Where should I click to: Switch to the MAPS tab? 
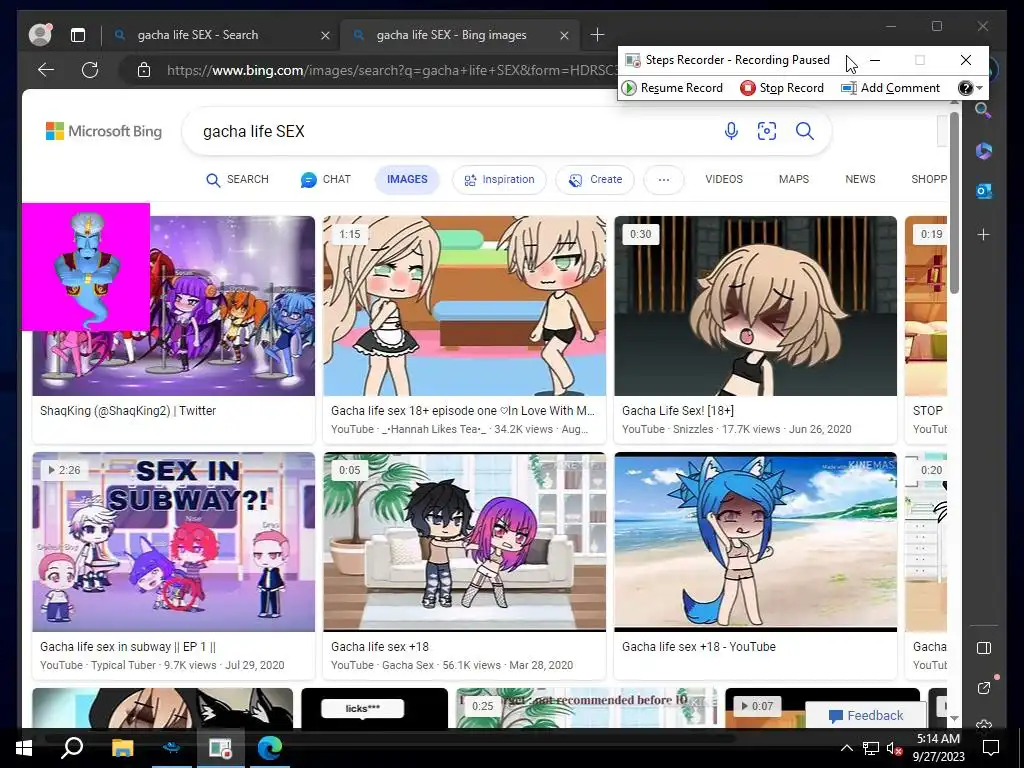click(793, 179)
